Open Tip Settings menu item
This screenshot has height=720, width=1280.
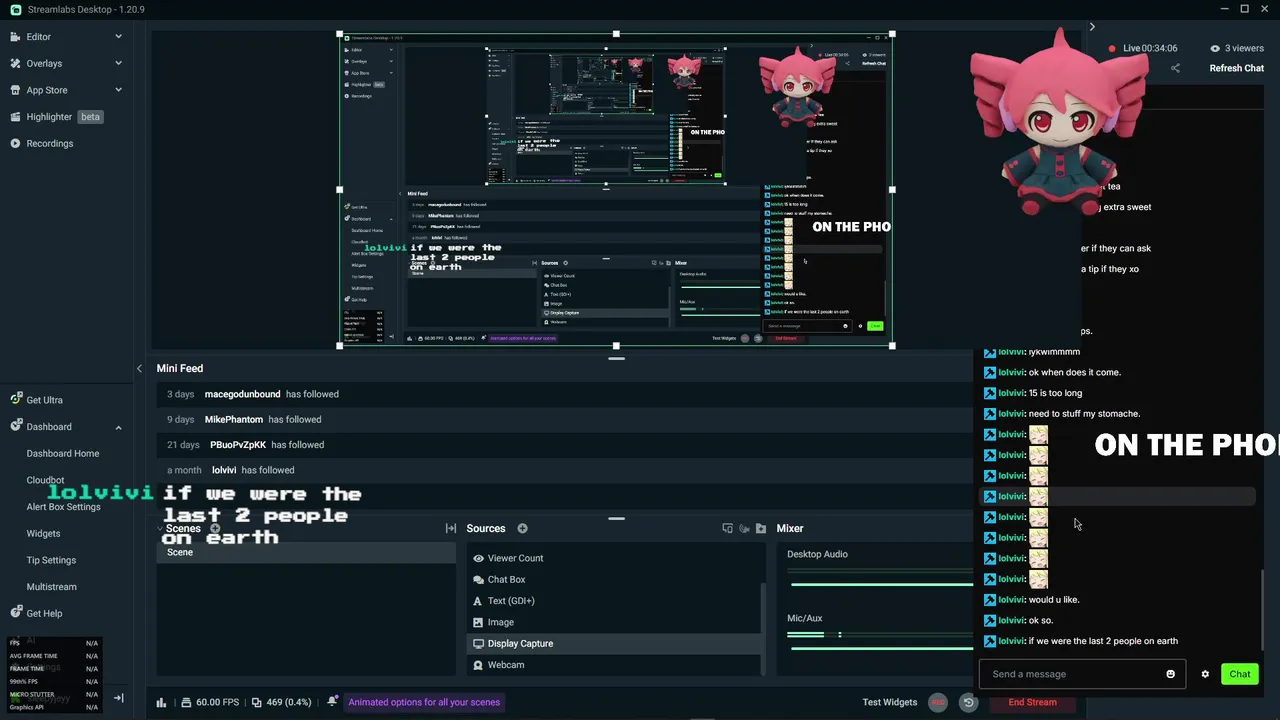[51, 560]
